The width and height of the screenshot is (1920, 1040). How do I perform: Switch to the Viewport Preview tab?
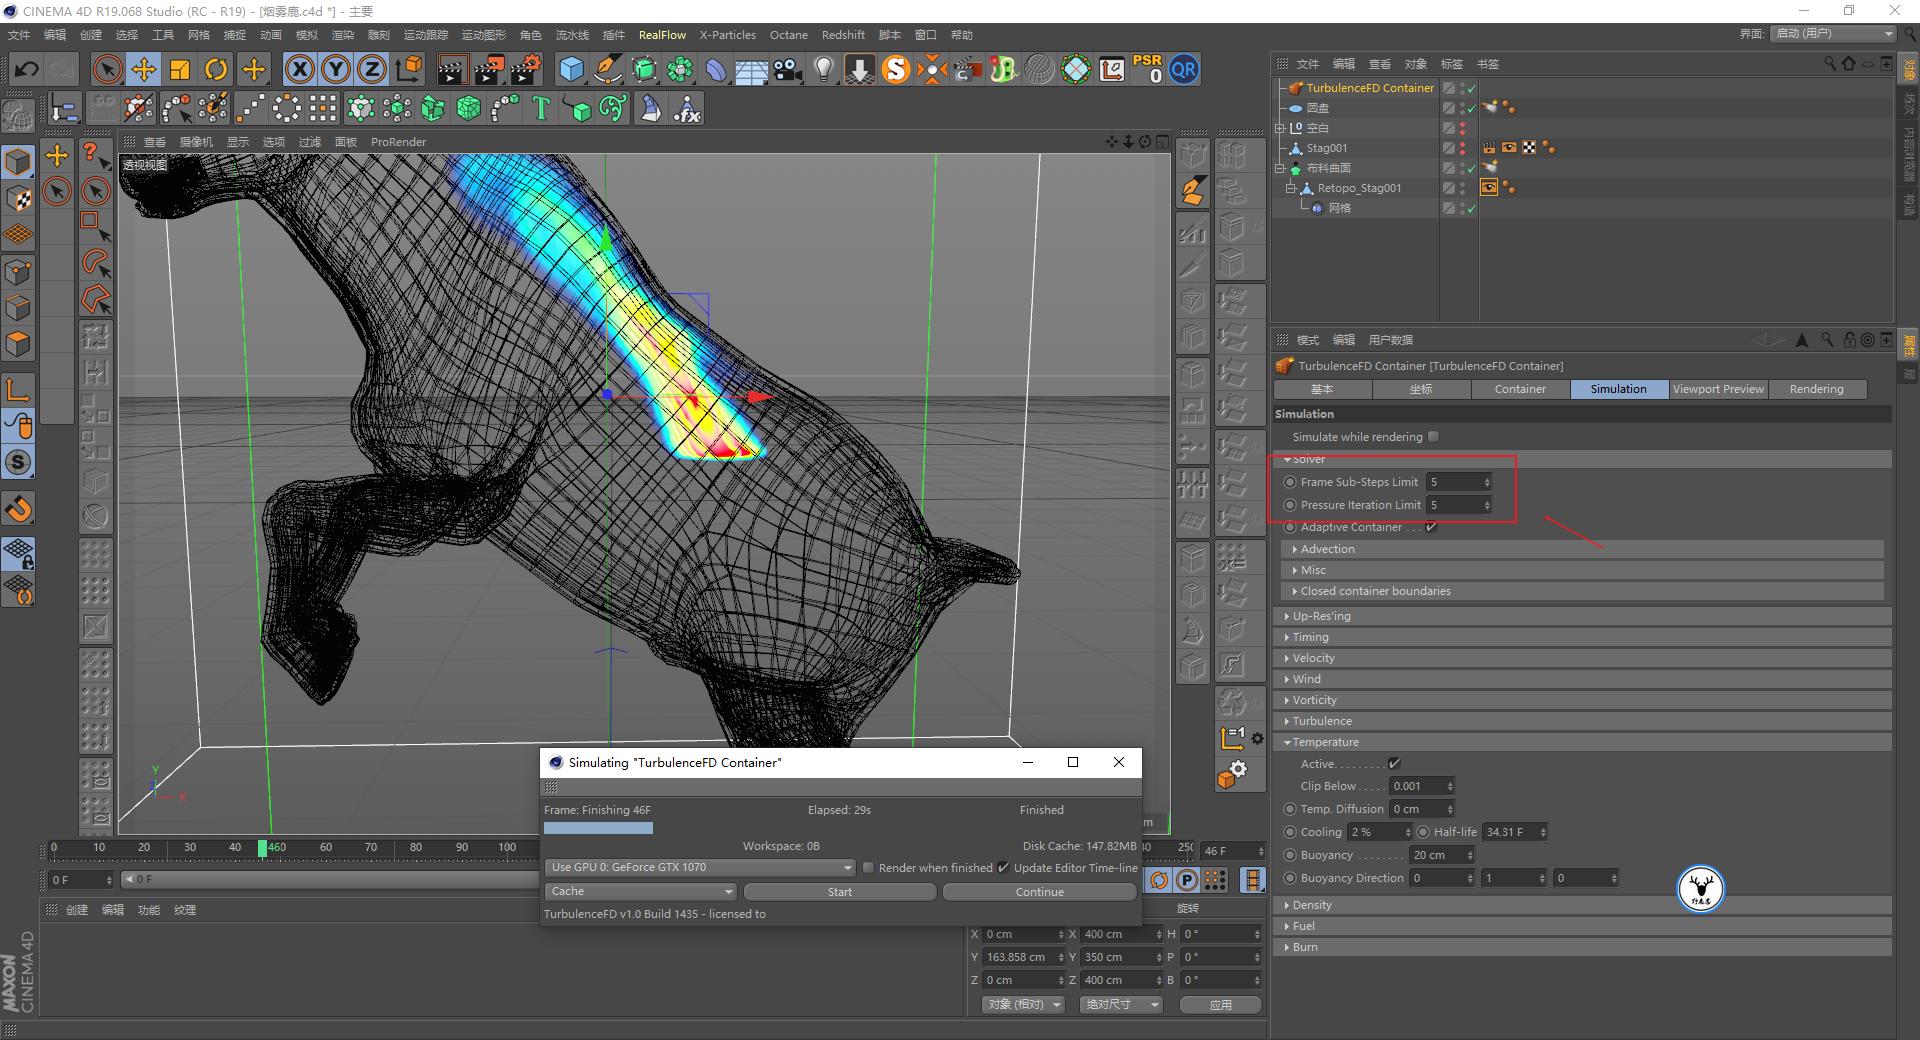pos(1717,389)
